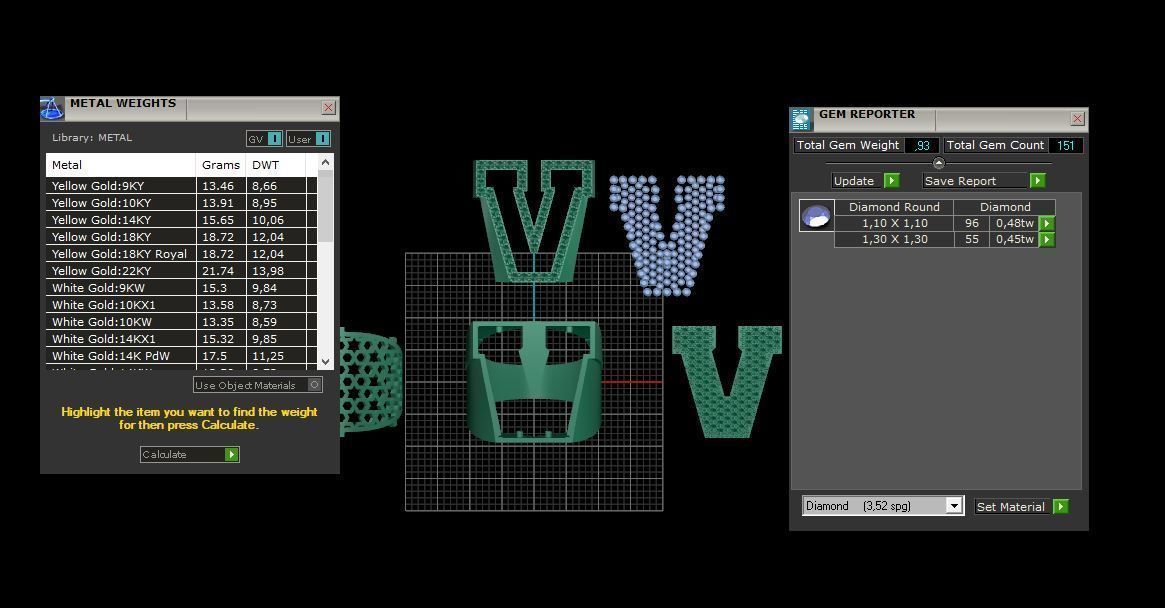
Task: Click the Calculate button
Action: 189,454
